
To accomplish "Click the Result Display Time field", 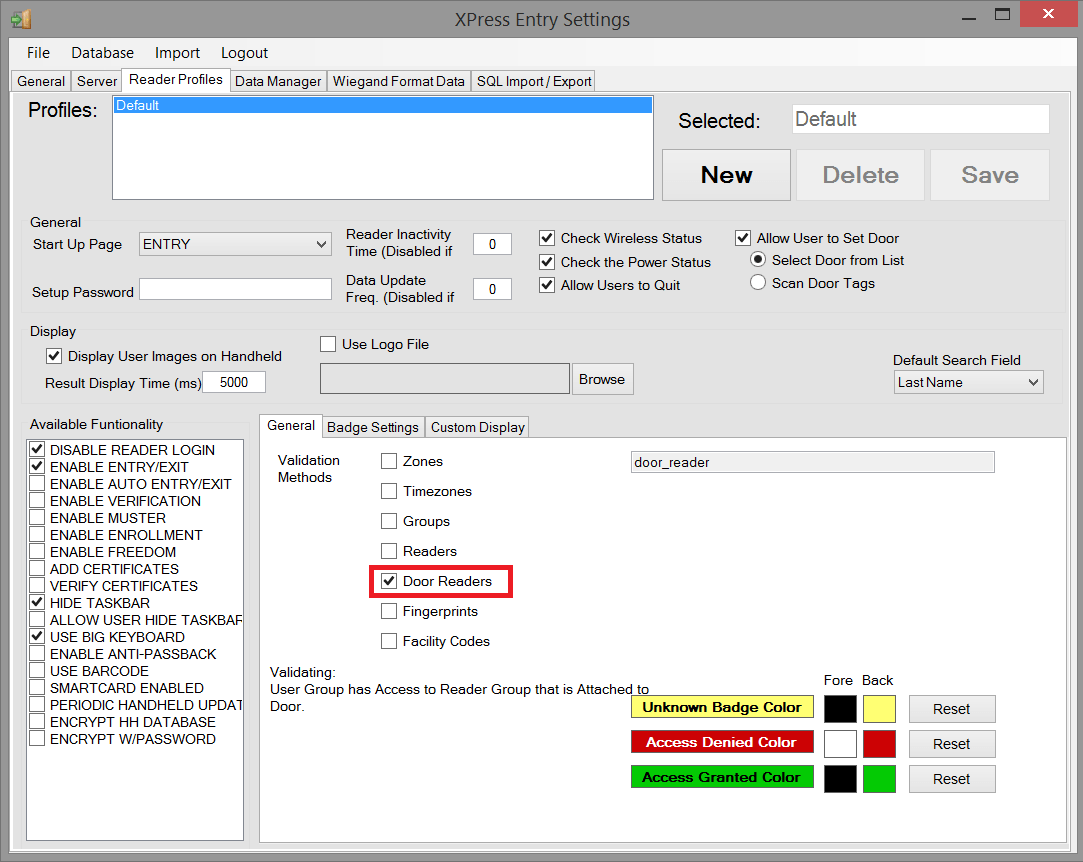I will [233, 383].
